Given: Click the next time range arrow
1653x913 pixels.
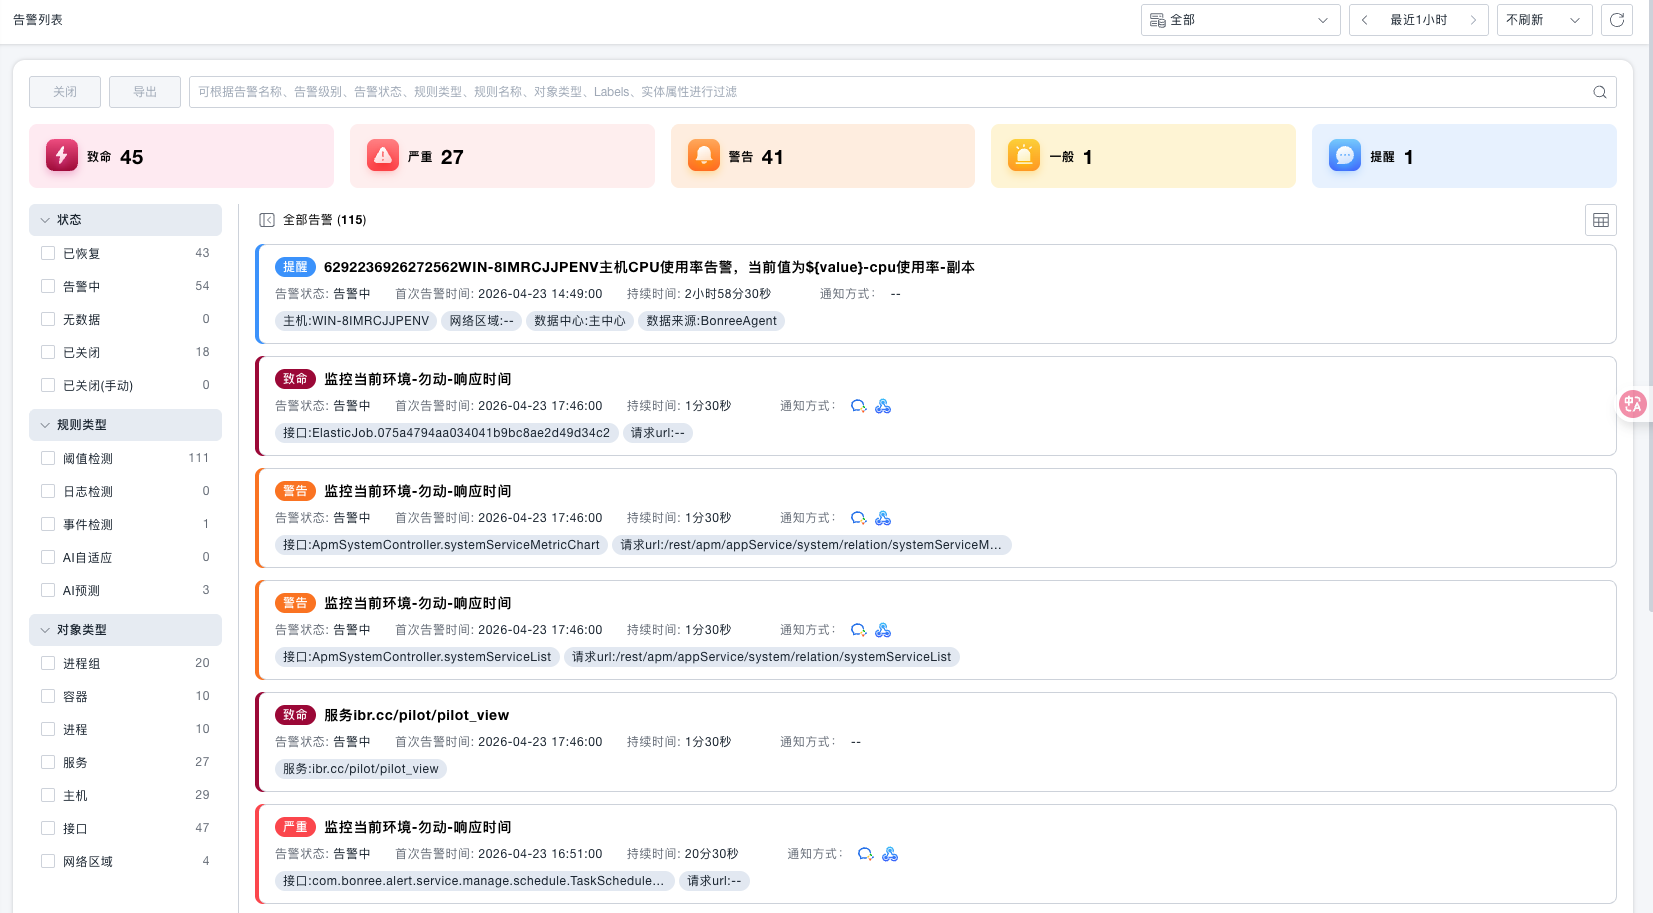Looking at the screenshot, I should pos(1473,20).
